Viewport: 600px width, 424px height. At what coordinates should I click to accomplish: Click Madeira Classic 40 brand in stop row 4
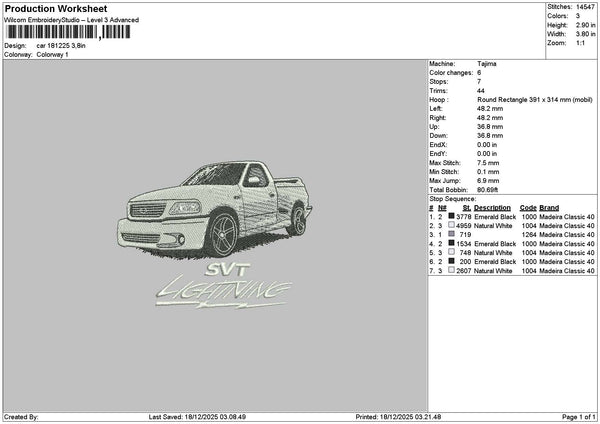coord(567,244)
